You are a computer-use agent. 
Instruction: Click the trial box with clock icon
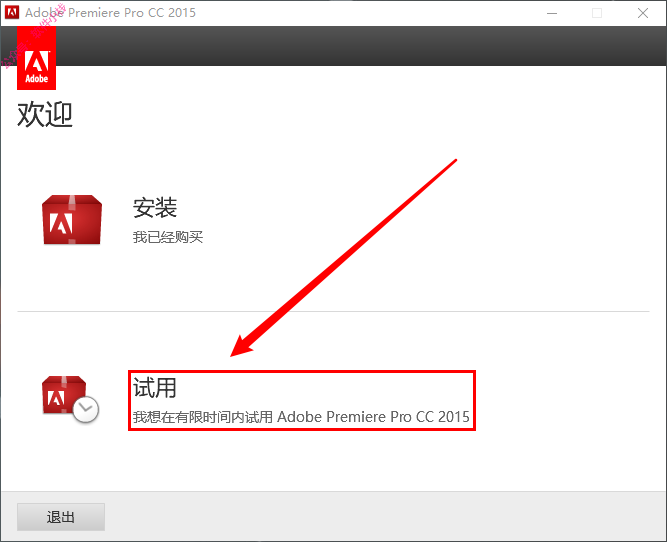pos(70,399)
